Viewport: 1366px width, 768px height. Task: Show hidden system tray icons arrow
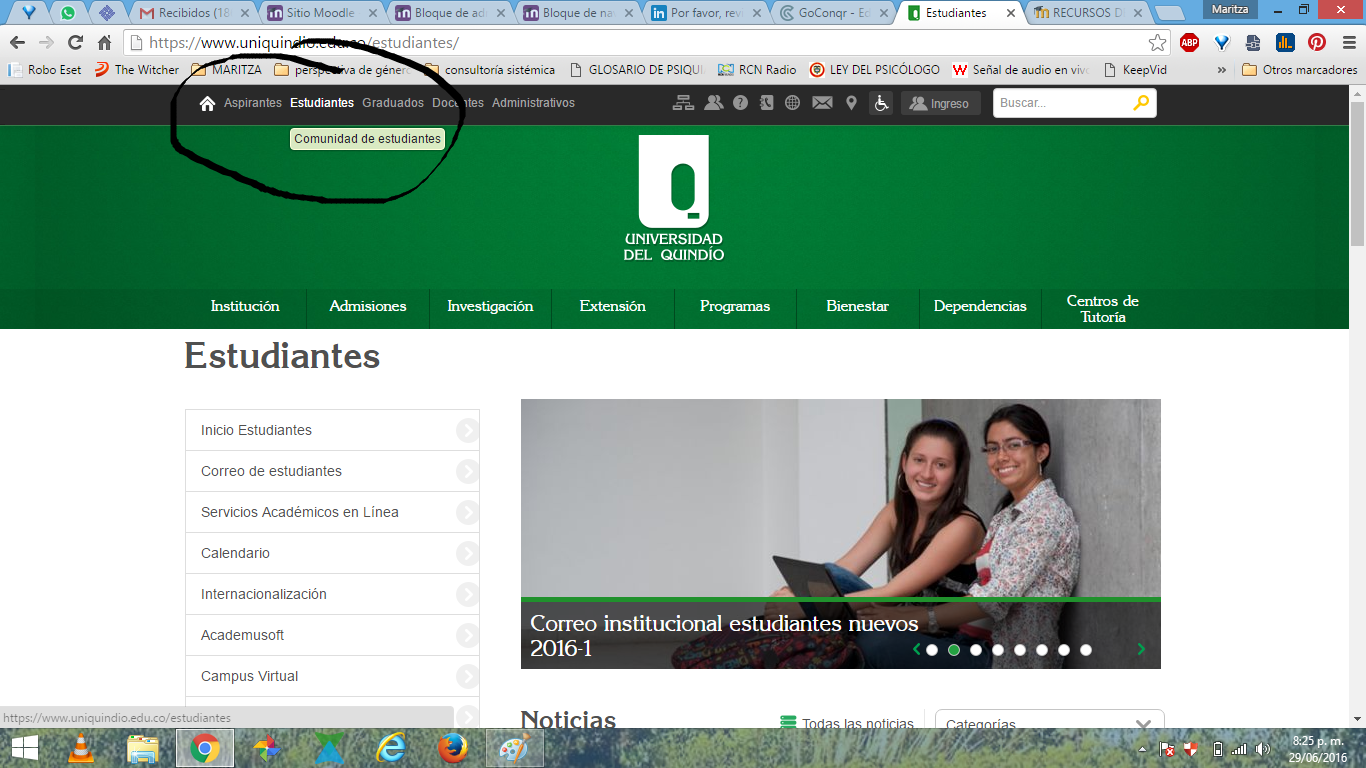tap(1142, 749)
